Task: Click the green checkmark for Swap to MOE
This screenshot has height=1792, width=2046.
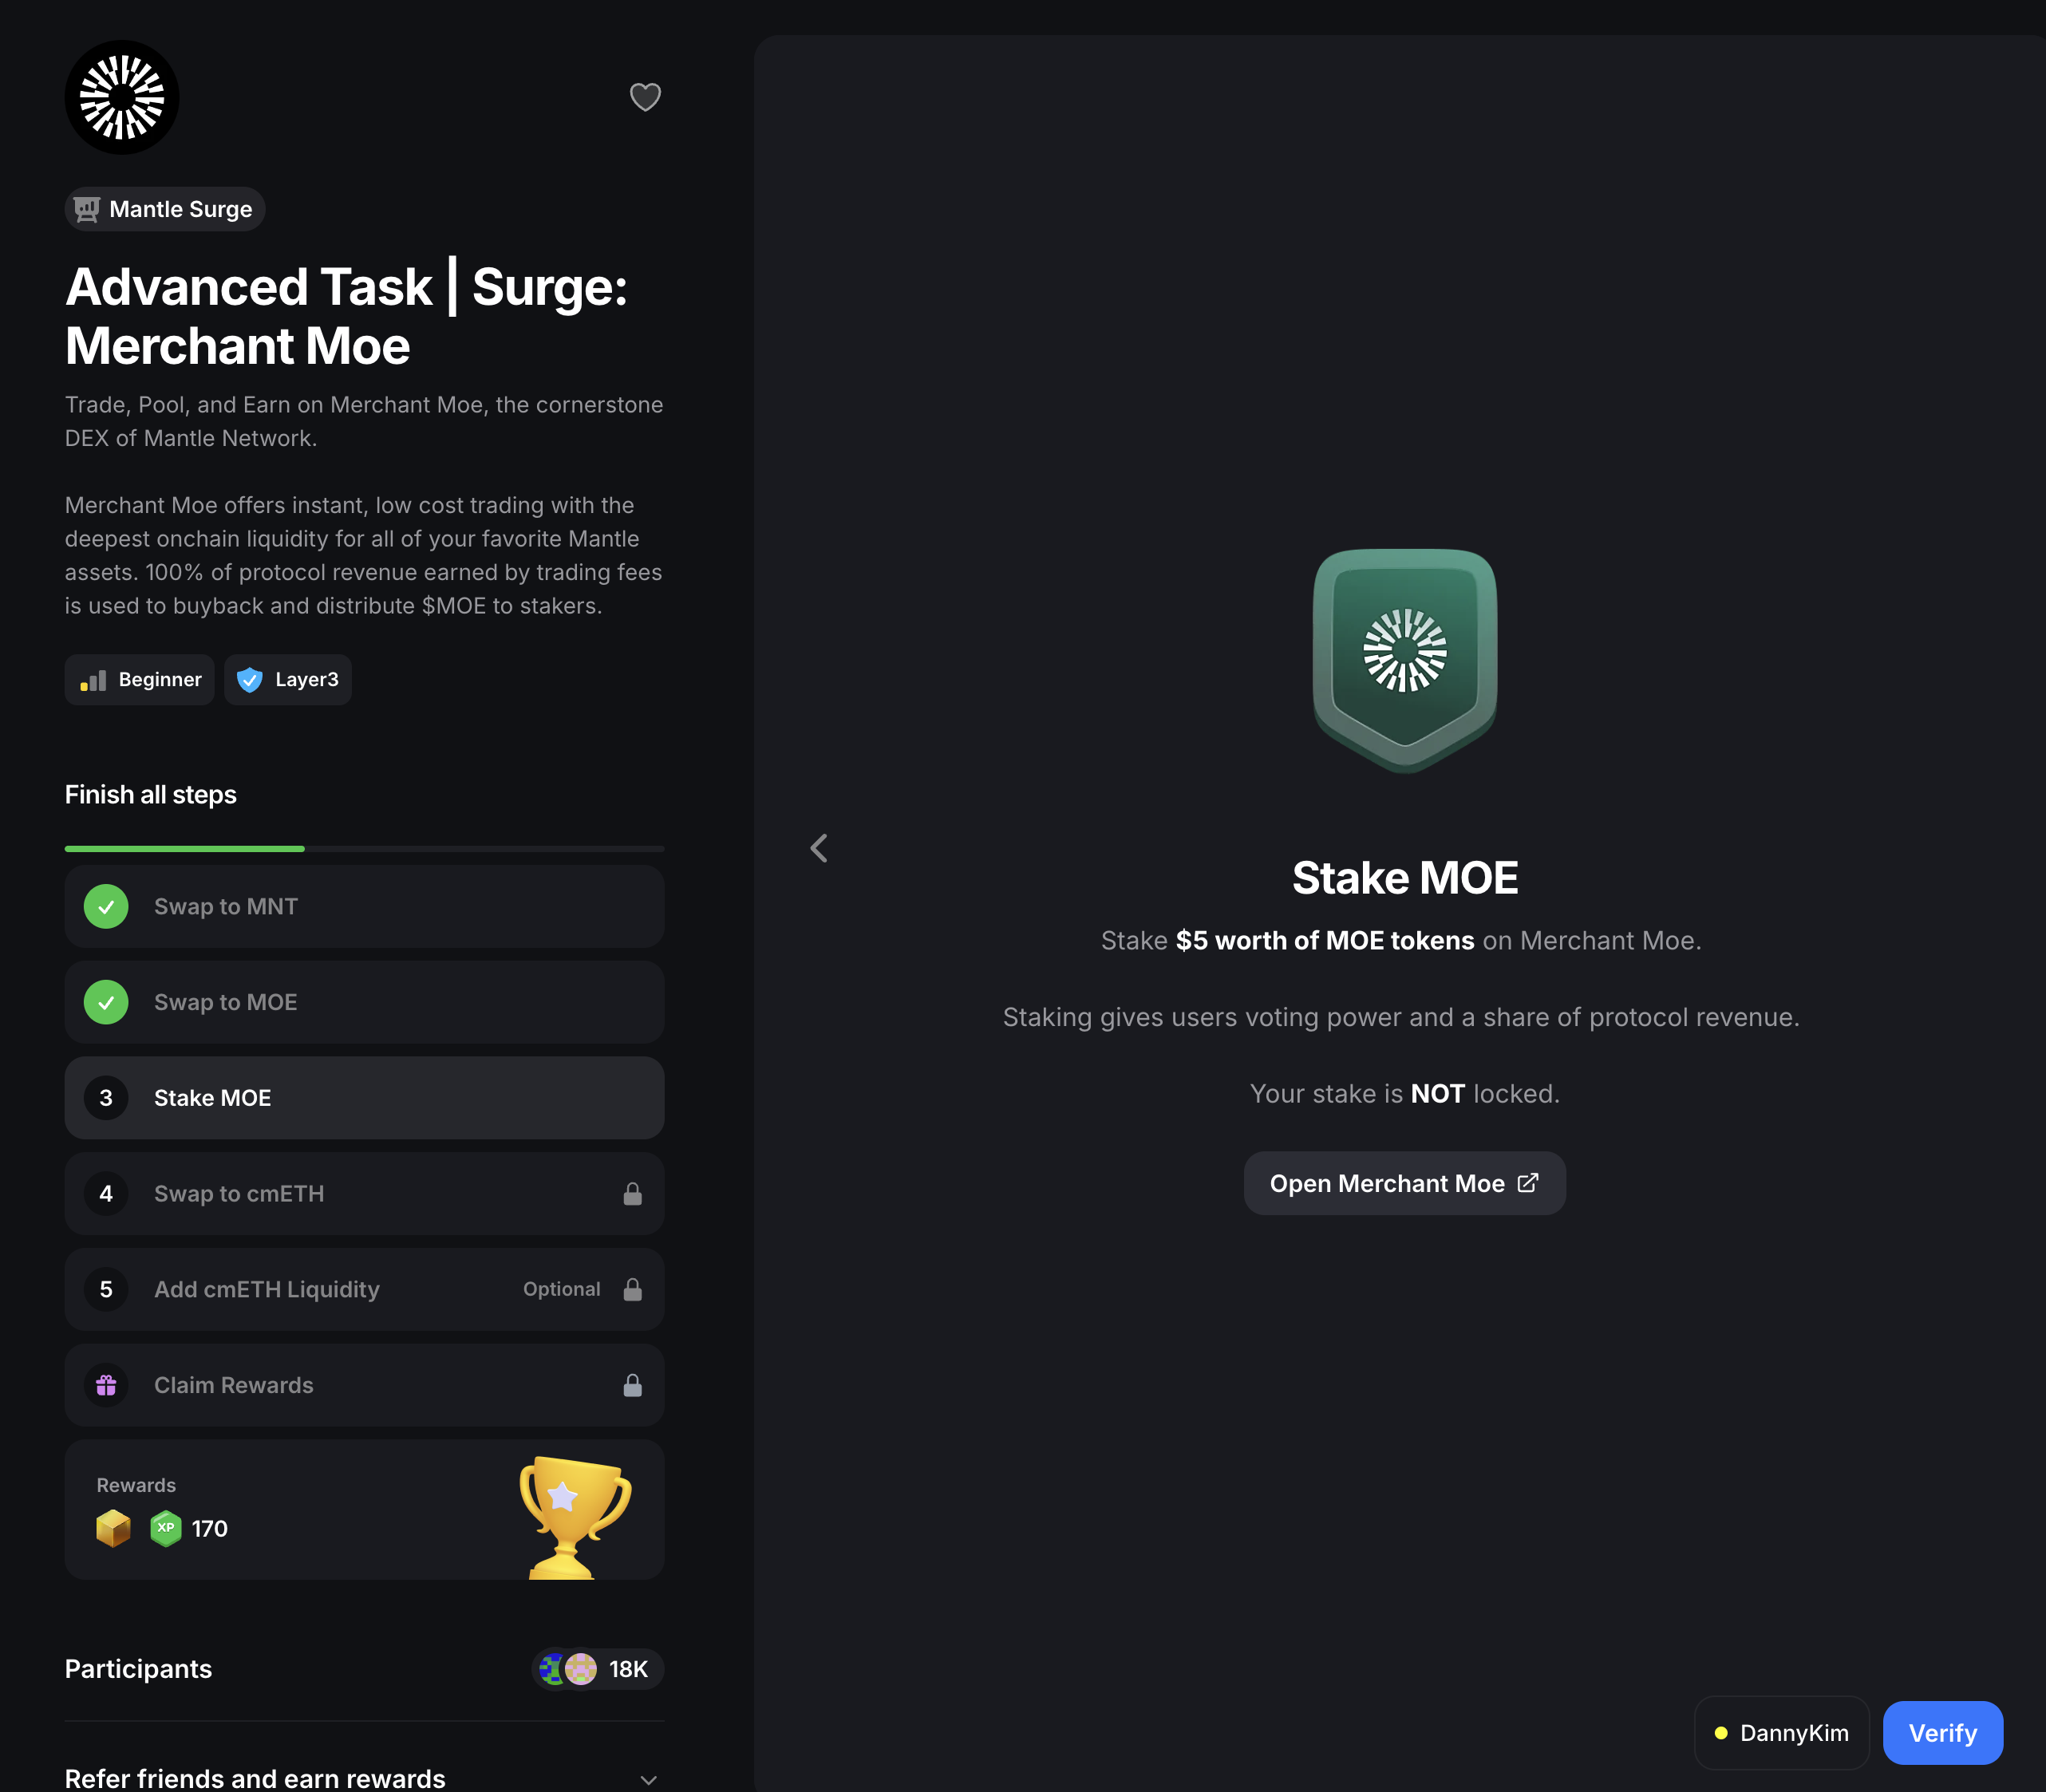Action: point(106,1002)
